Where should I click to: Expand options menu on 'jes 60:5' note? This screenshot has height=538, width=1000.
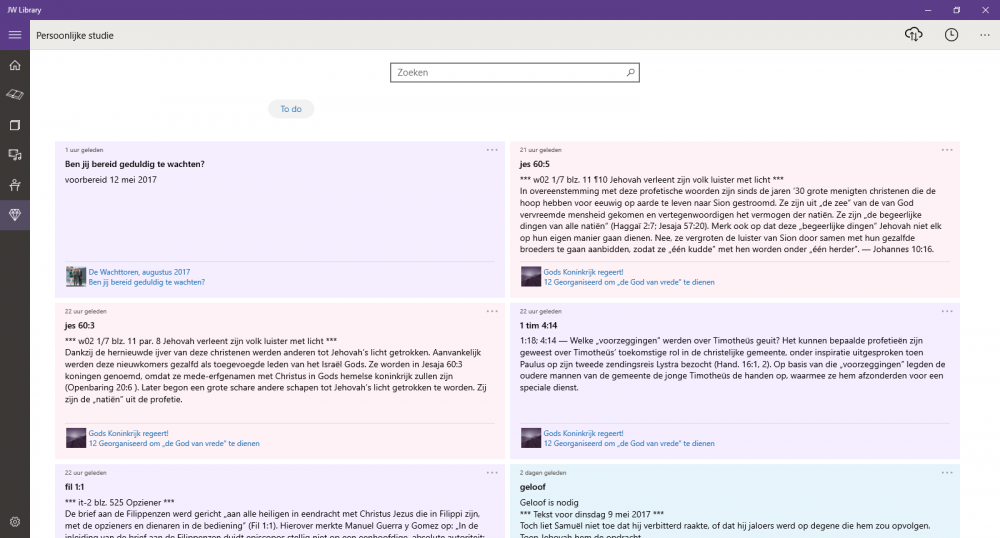point(947,150)
